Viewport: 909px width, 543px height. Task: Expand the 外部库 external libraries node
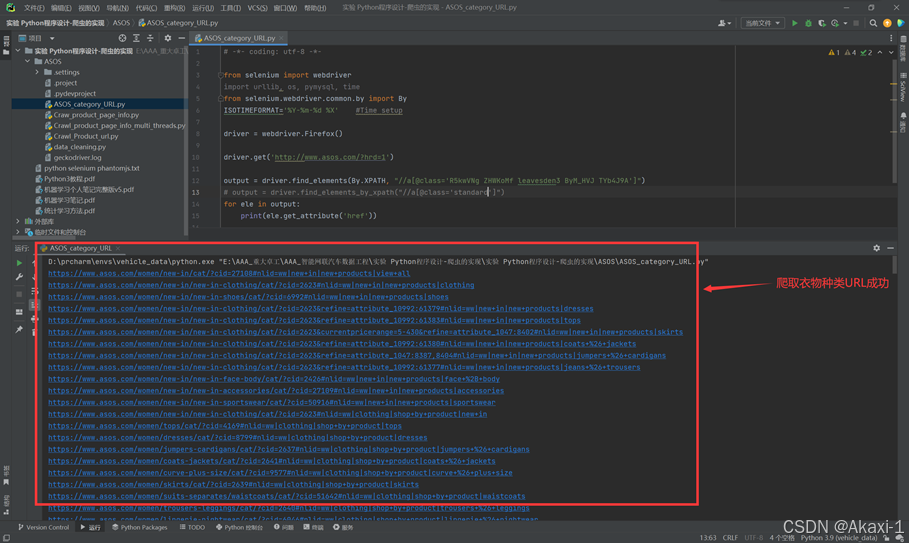[17, 221]
